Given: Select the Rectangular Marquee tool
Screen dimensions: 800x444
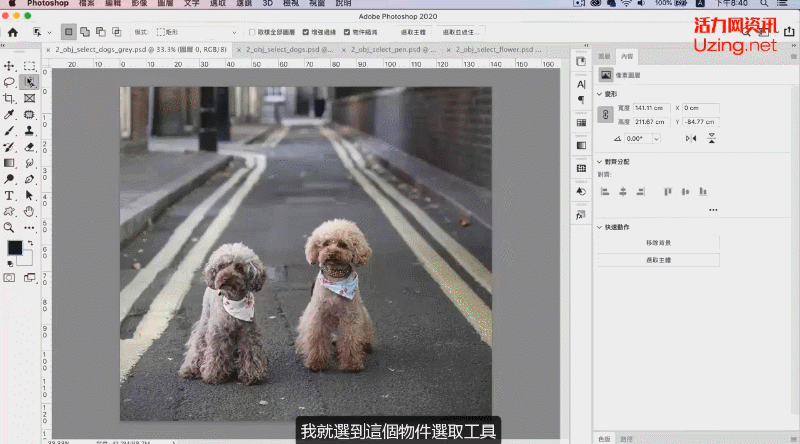Looking at the screenshot, I should click(30, 66).
